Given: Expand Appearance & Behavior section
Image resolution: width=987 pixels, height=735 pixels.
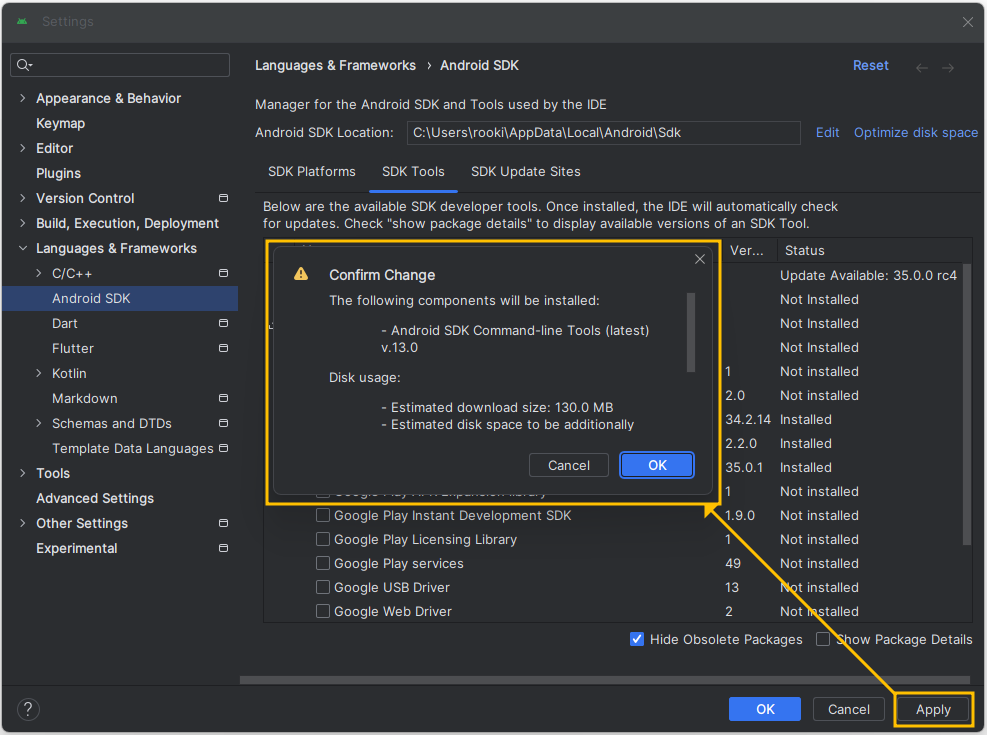Looking at the screenshot, I should [23, 98].
